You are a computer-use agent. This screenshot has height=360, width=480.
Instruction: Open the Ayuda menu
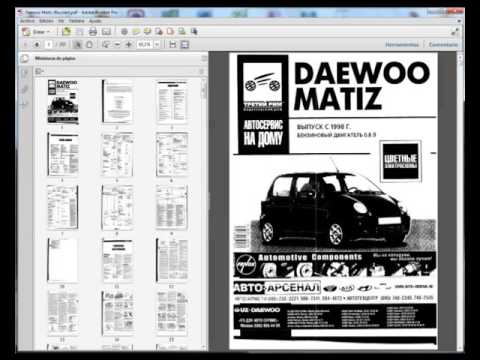tap(95, 21)
